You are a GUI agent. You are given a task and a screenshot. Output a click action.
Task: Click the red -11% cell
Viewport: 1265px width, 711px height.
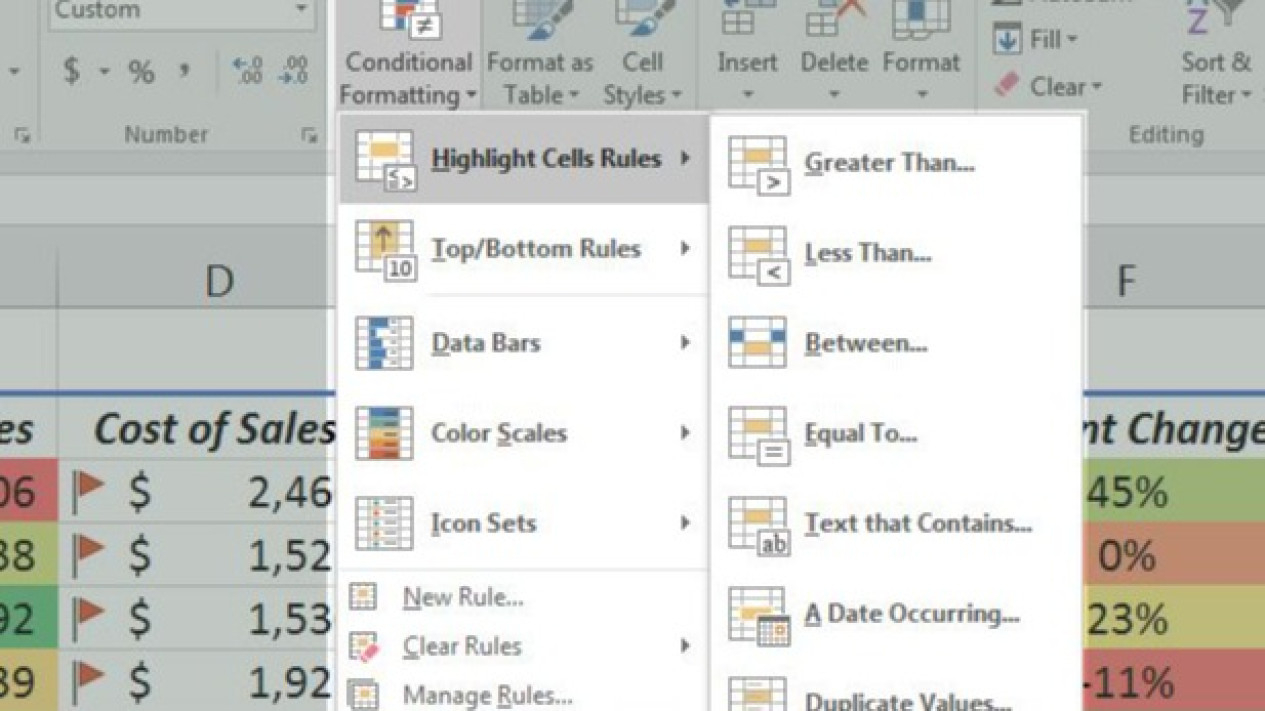pyautogui.click(x=1173, y=684)
